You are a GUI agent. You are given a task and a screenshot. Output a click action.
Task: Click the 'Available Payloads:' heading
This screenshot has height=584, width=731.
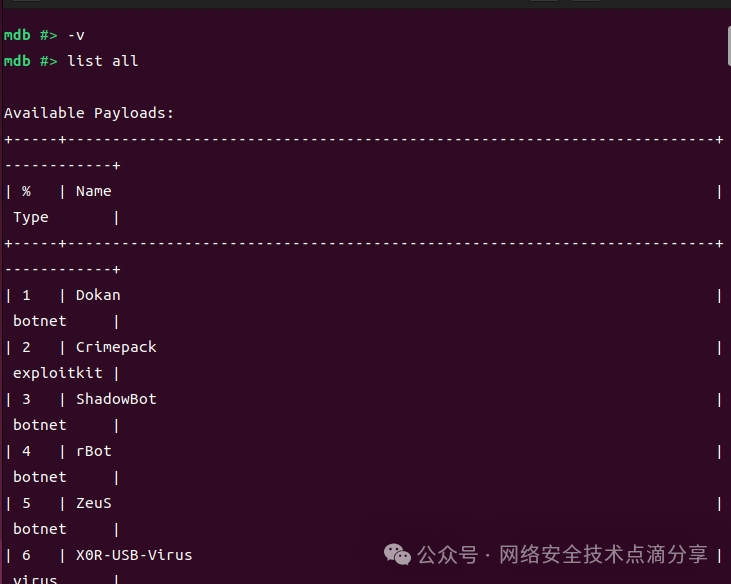click(x=89, y=113)
